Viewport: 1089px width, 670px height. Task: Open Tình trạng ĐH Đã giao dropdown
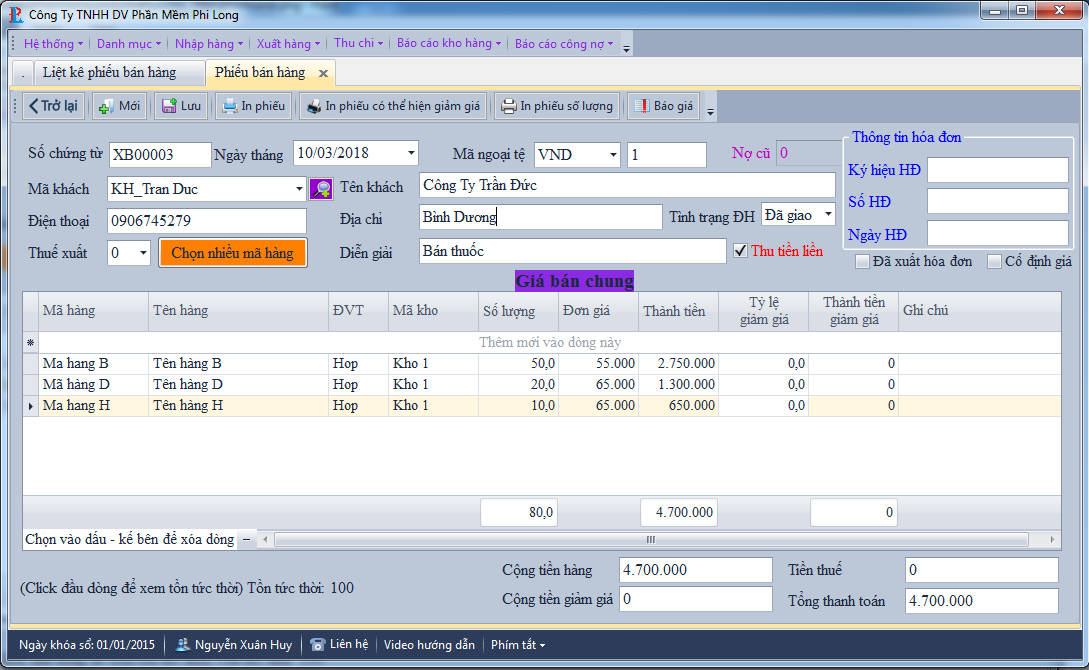828,215
